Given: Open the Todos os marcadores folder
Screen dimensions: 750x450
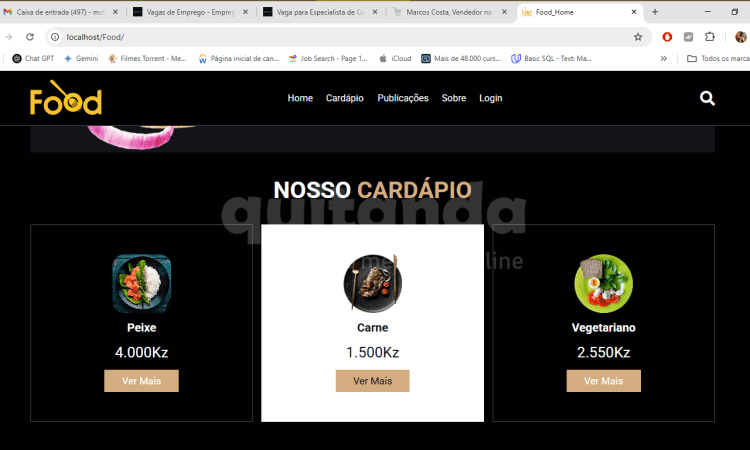Looking at the screenshot, I should point(718,58).
